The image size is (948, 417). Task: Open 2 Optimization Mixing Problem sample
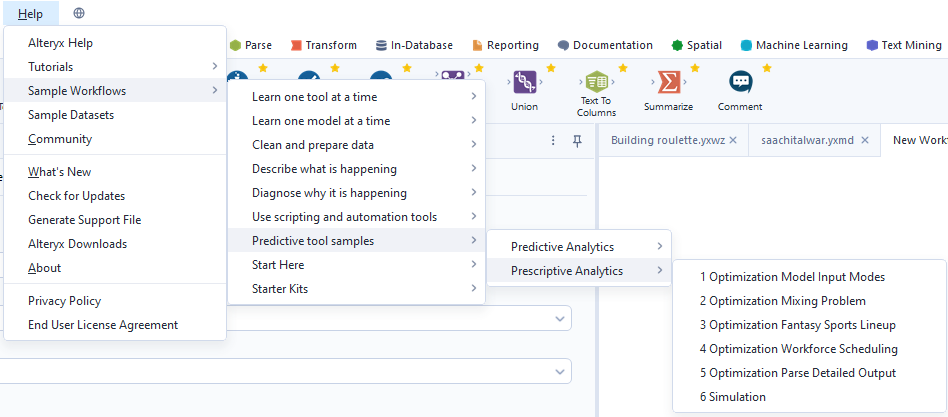coord(783,301)
